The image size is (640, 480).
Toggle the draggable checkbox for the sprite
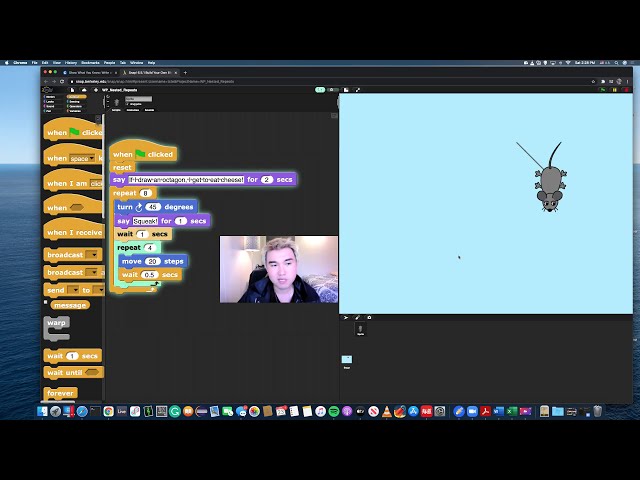click(127, 104)
